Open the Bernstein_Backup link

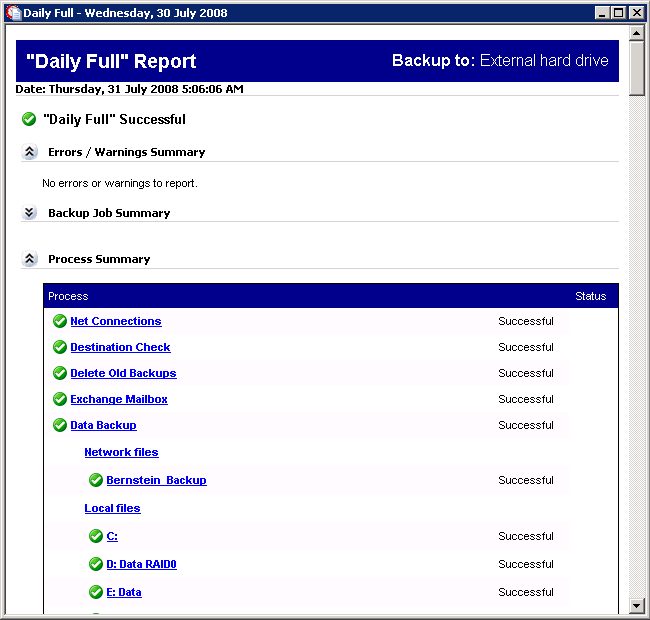coord(156,480)
